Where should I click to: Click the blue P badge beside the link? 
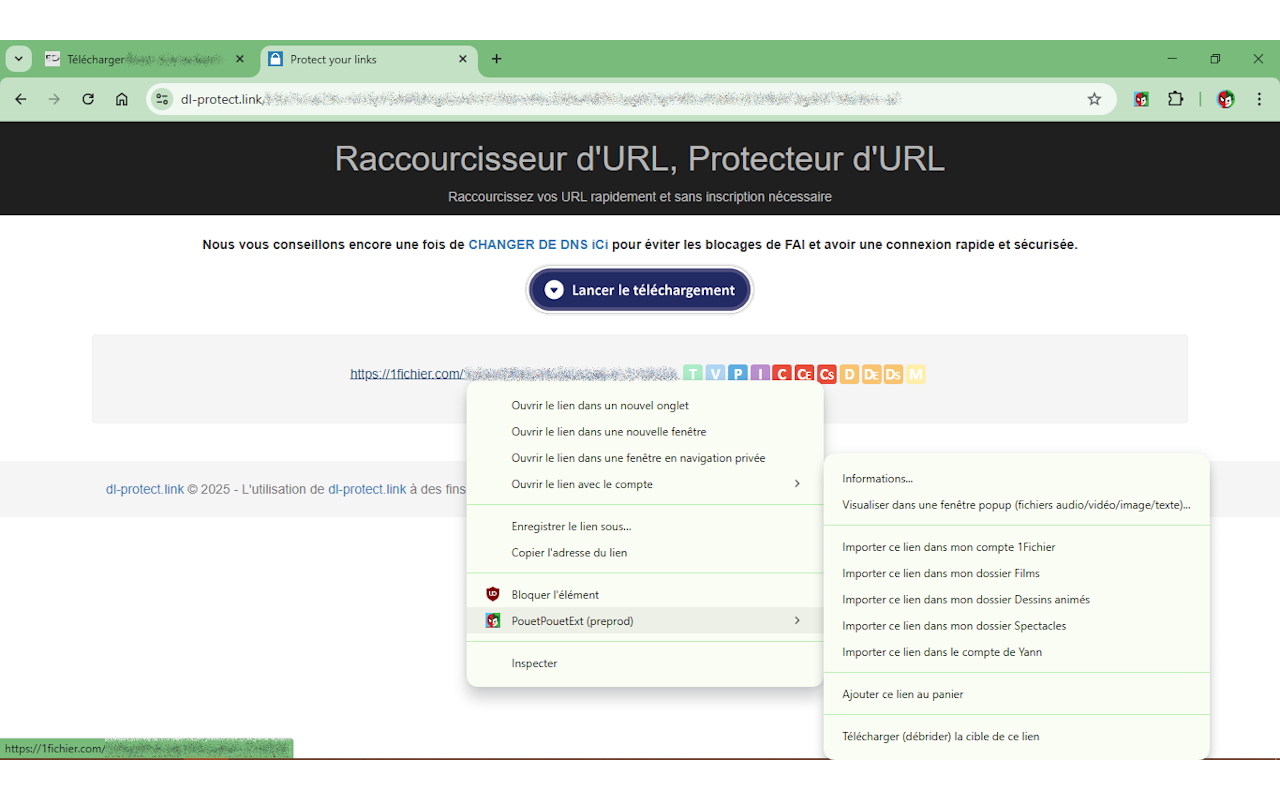pyautogui.click(x=738, y=374)
